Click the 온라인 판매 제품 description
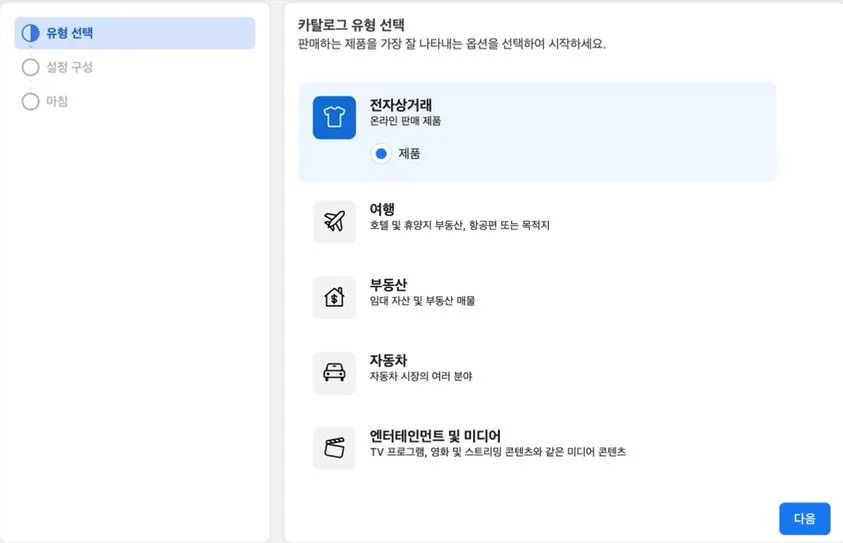 pyautogui.click(x=405, y=121)
